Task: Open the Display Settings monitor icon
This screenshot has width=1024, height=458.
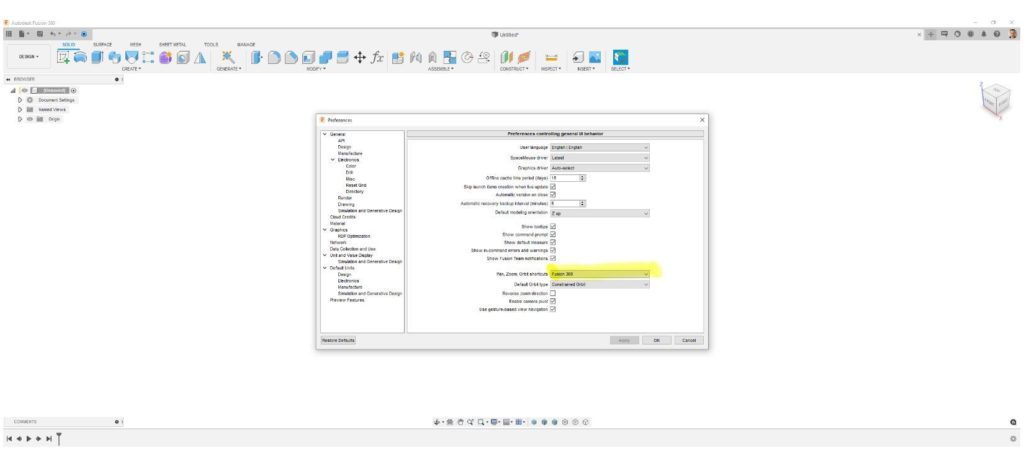Action: (495, 422)
